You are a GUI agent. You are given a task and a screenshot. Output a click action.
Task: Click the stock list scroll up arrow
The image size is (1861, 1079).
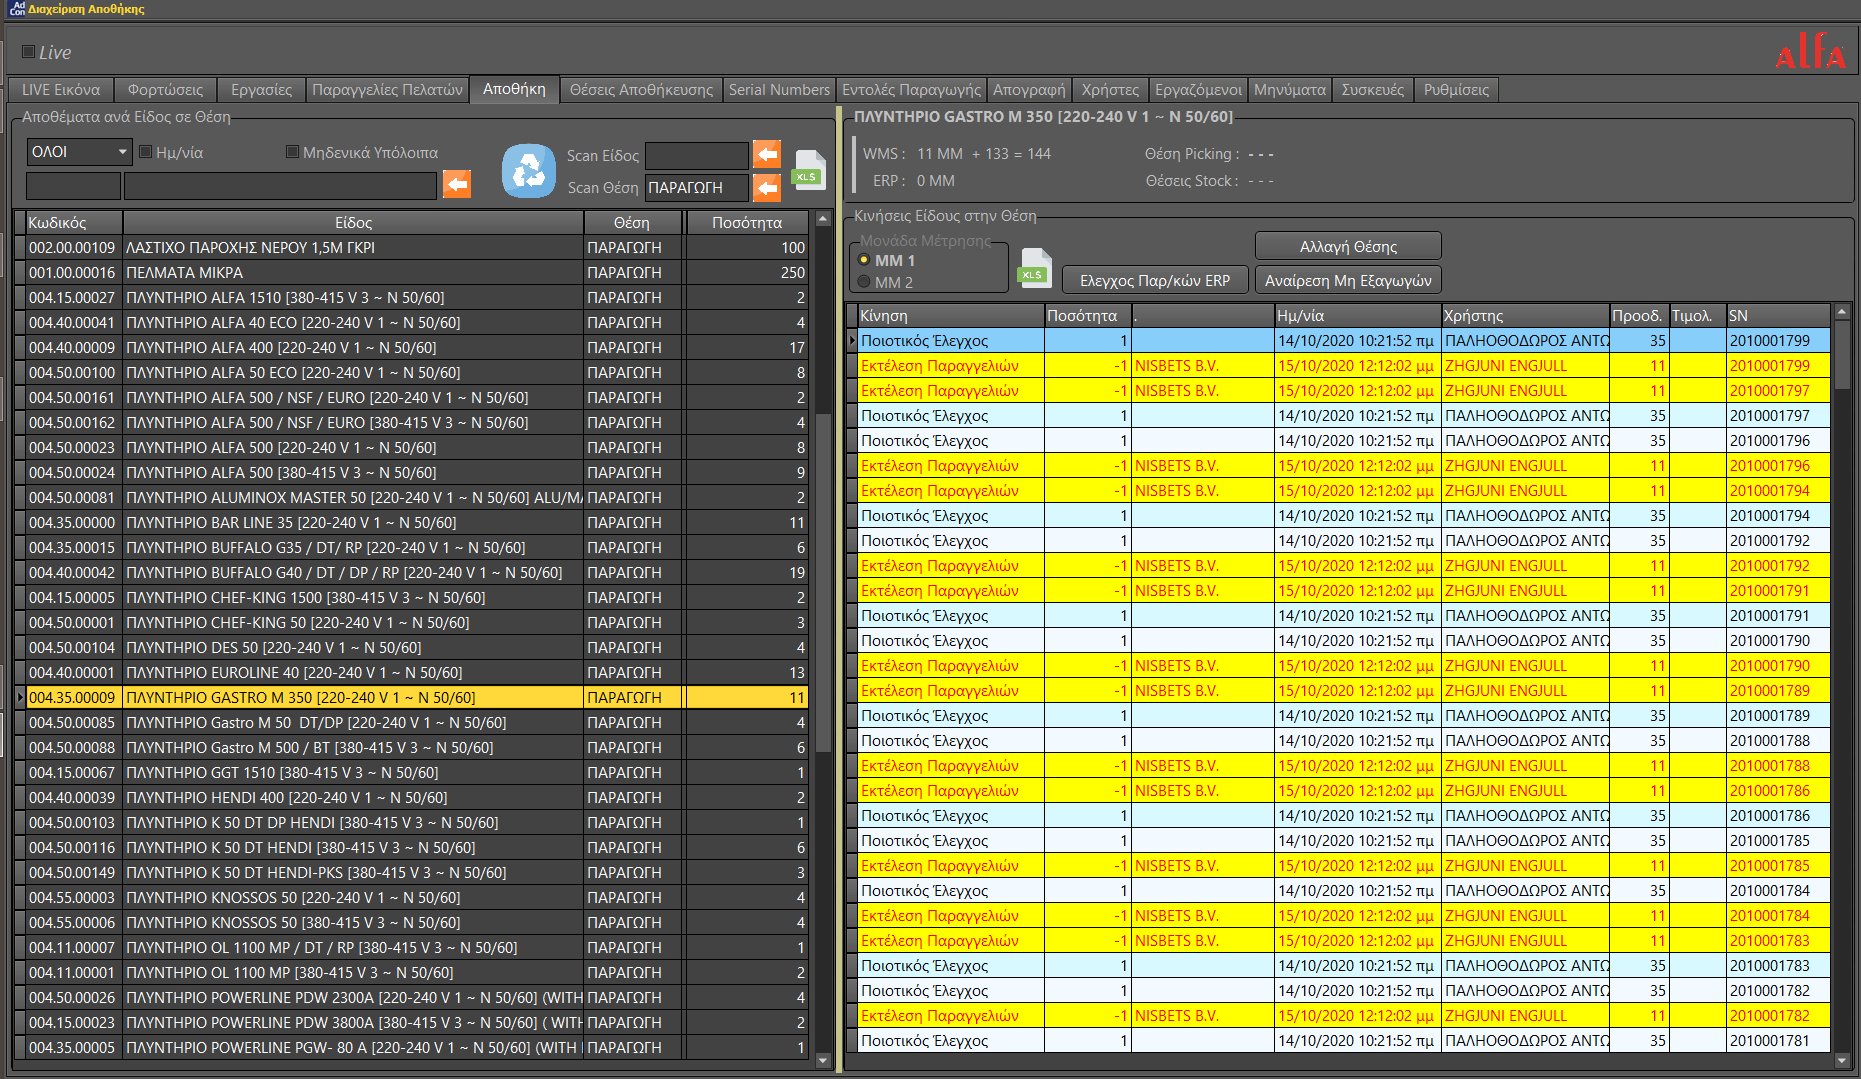(823, 219)
